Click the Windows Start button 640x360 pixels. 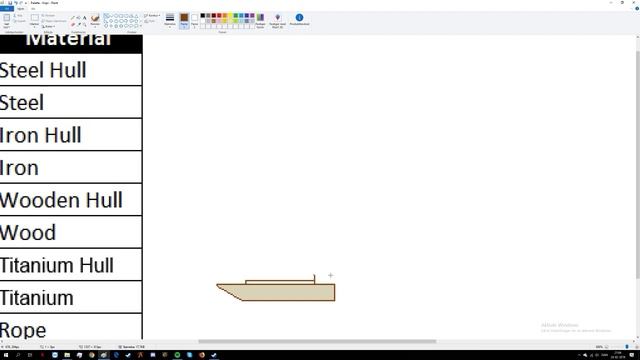[x=6, y=355]
